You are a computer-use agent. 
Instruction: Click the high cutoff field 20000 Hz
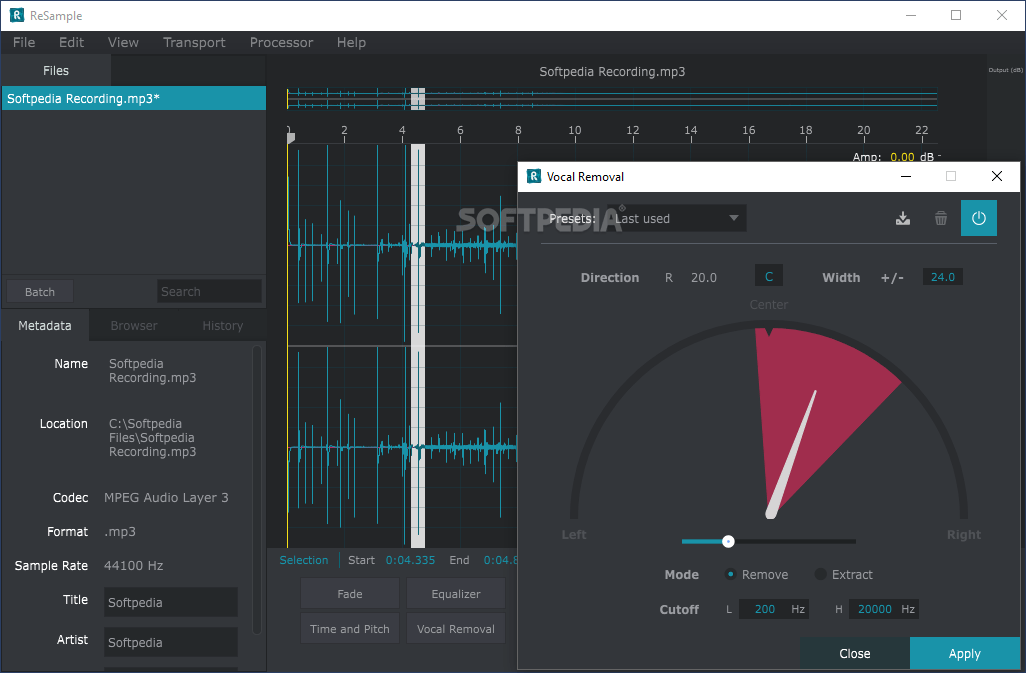pos(883,609)
